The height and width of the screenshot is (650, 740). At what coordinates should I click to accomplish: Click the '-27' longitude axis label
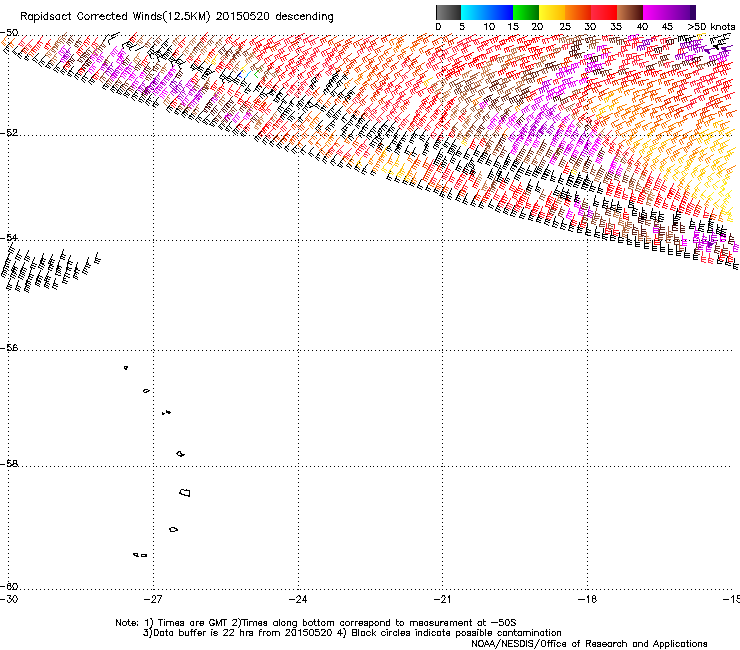tap(153, 599)
